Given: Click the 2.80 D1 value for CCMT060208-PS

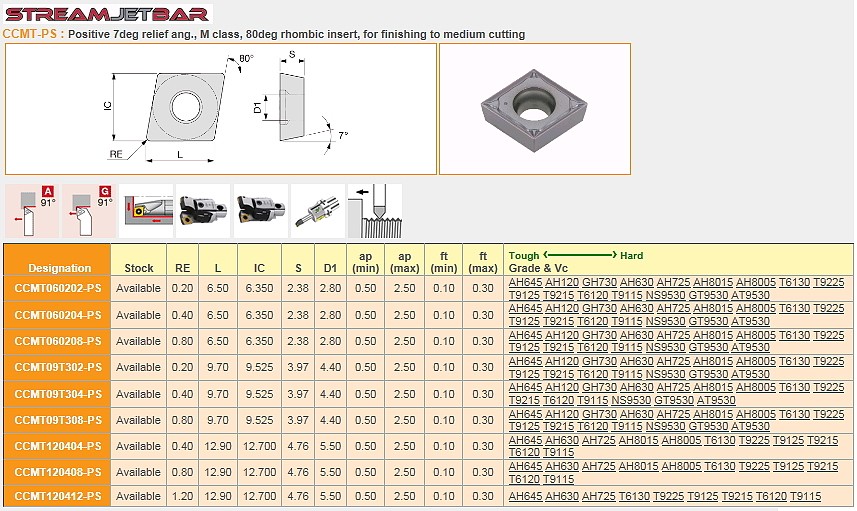Looking at the screenshot, I should coord(331,341).
